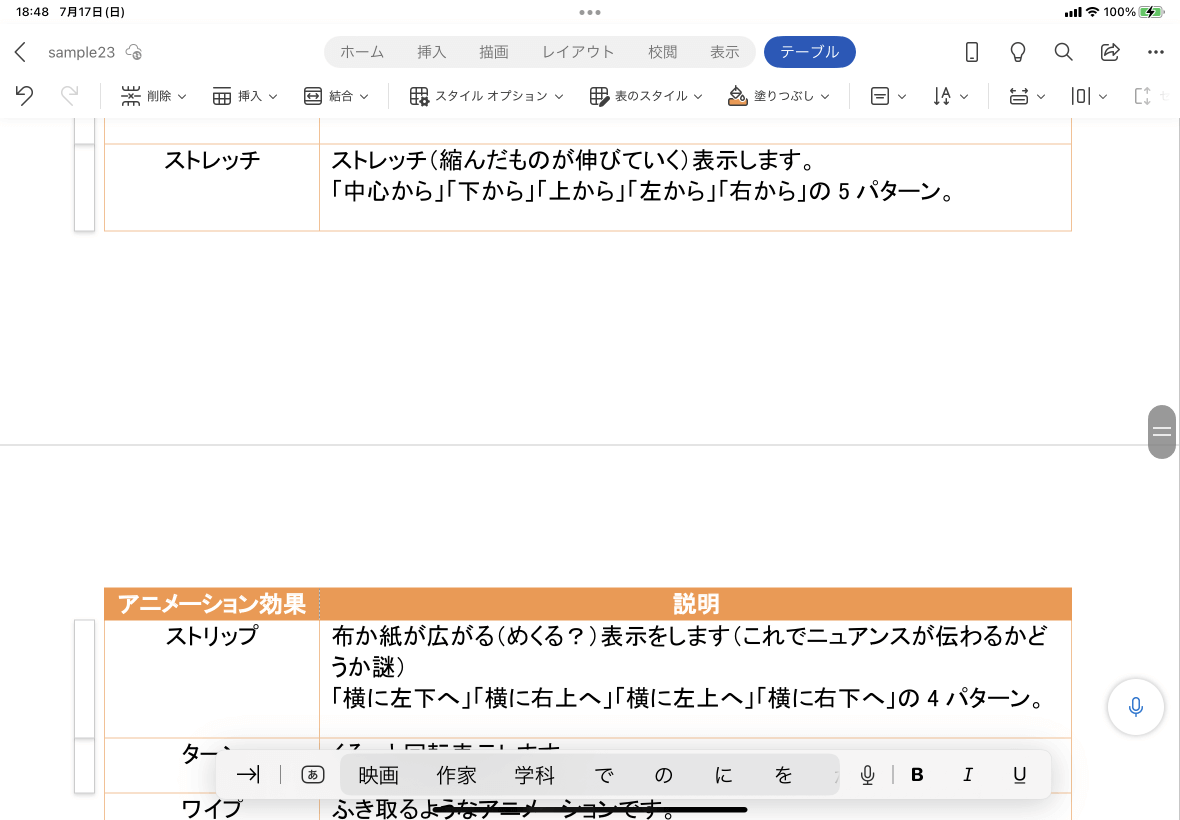
Task: Redo the last undone action
Action: (x=69, y=96)
